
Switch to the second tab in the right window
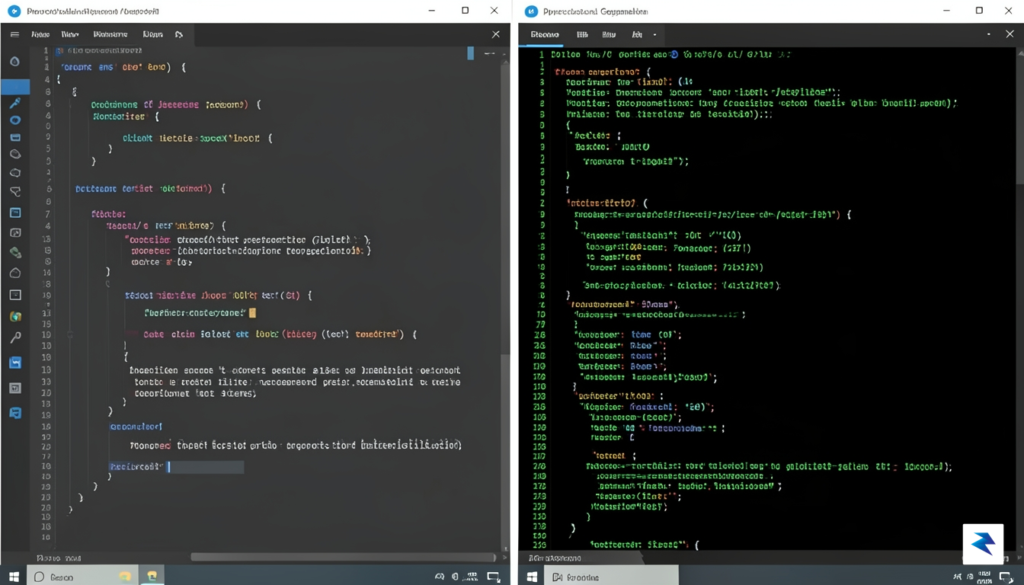(582, 35)
